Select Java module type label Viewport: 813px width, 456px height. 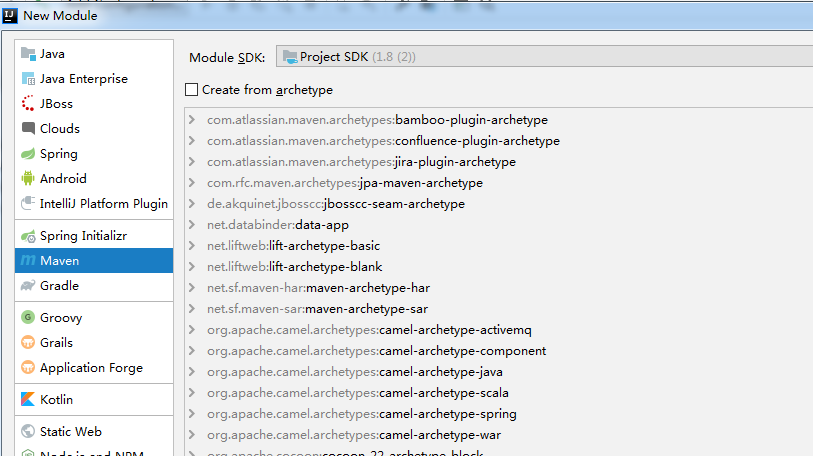click(x=52, y=54)
